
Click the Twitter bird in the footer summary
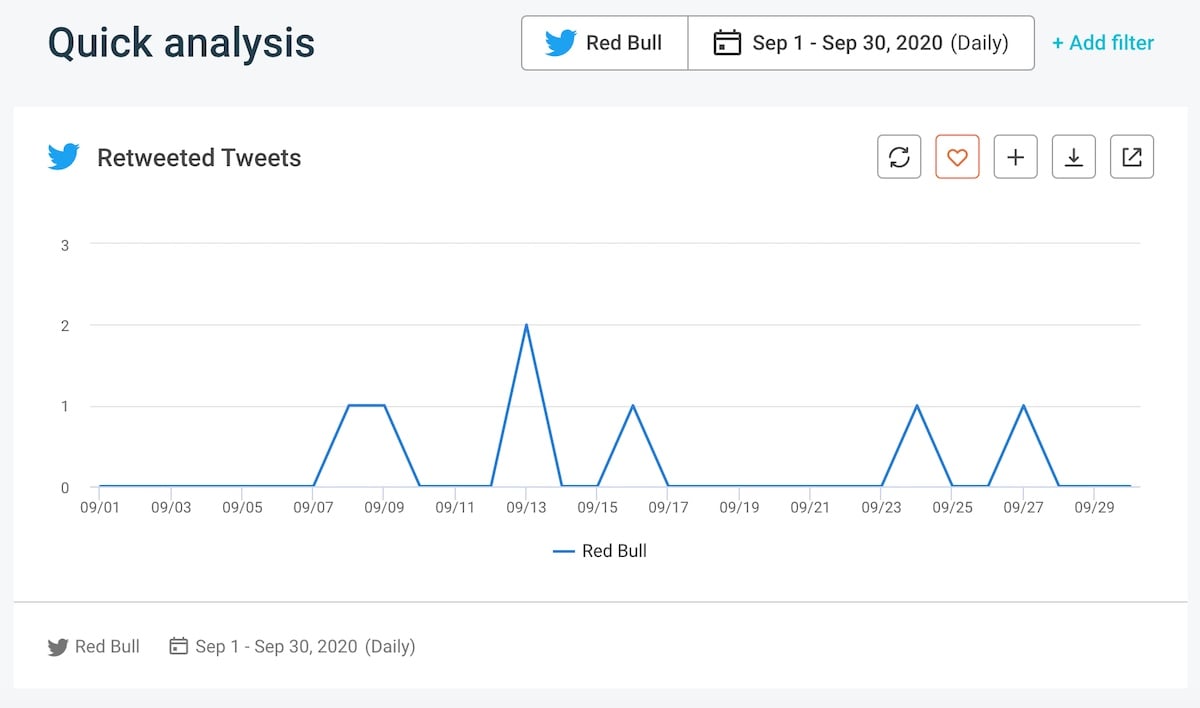[x=58, y=646]
